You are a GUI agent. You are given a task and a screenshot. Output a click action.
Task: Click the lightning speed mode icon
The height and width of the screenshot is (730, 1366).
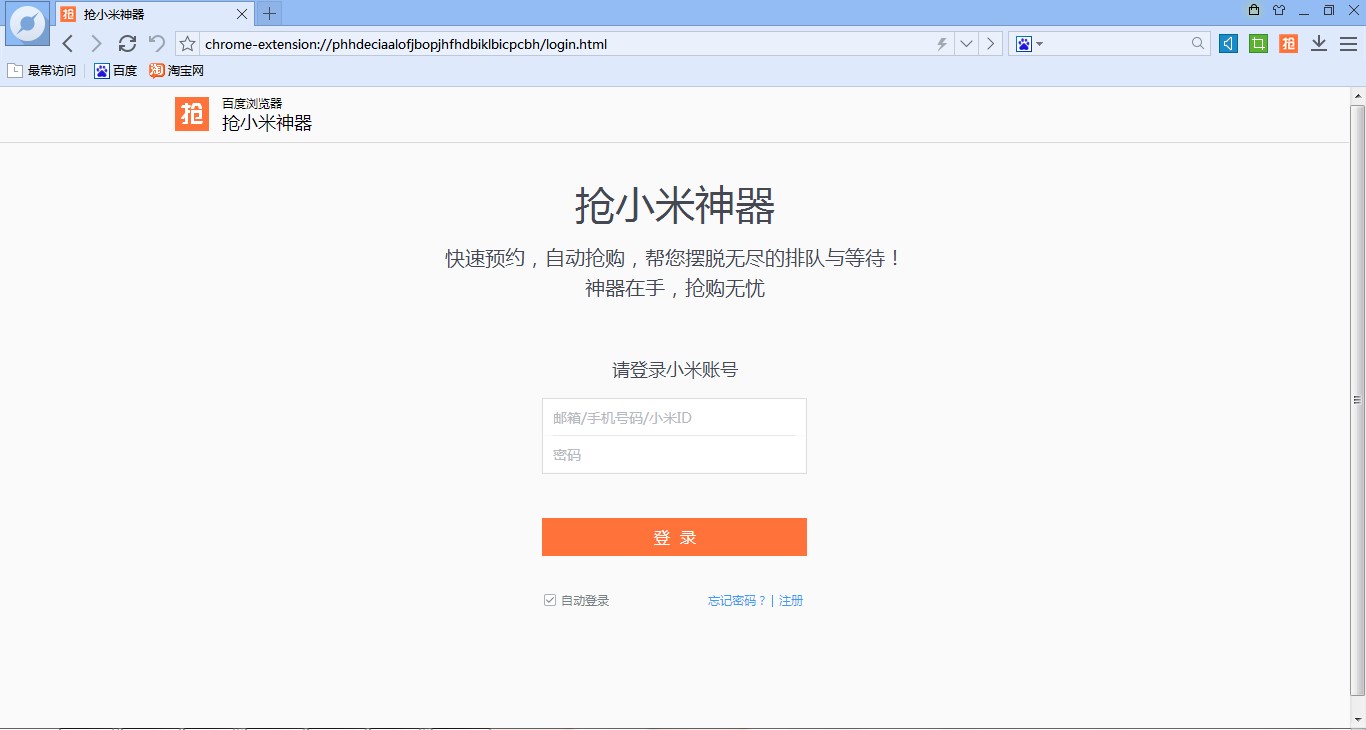tap(942, 44)
